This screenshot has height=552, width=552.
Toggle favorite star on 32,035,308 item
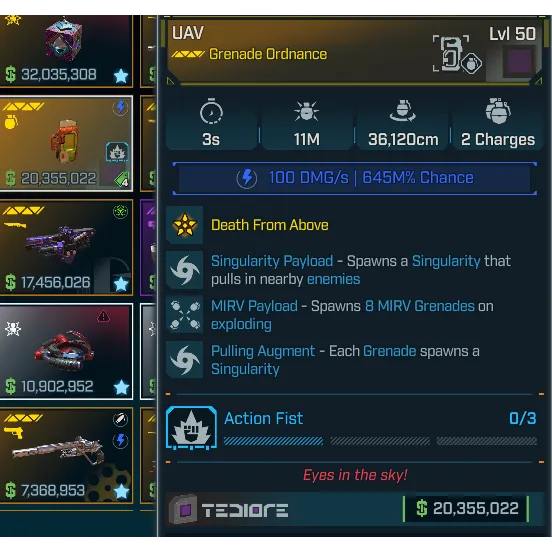[121, 75]
